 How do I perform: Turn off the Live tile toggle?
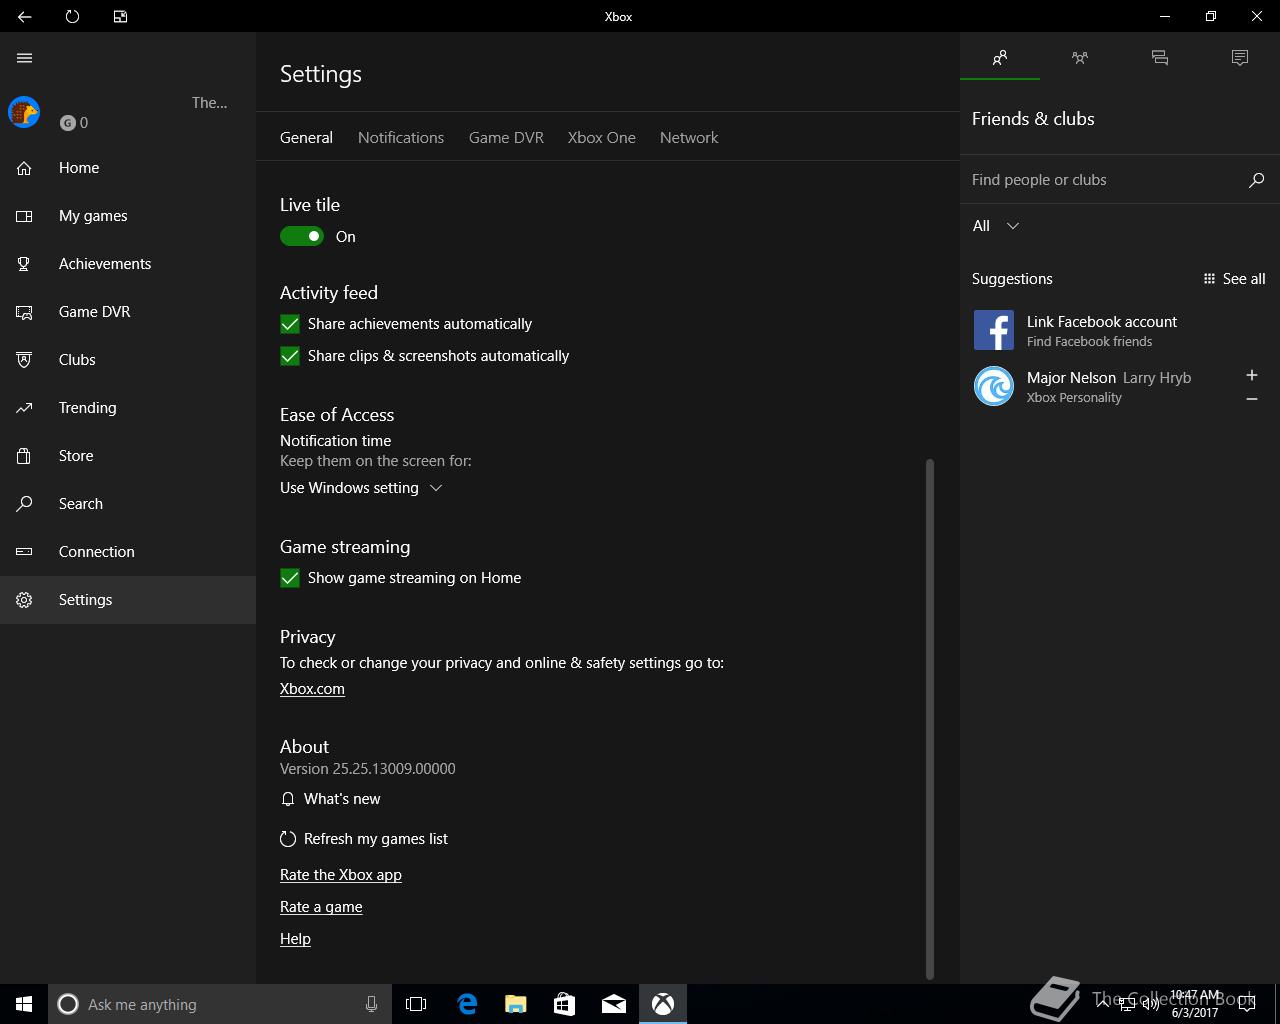(302, 237)
